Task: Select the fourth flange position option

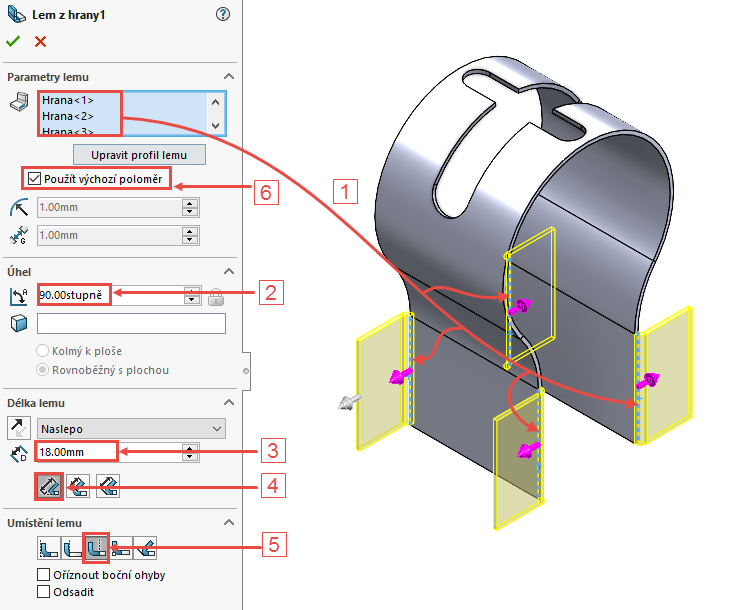Action: click(x=121, y=548)
